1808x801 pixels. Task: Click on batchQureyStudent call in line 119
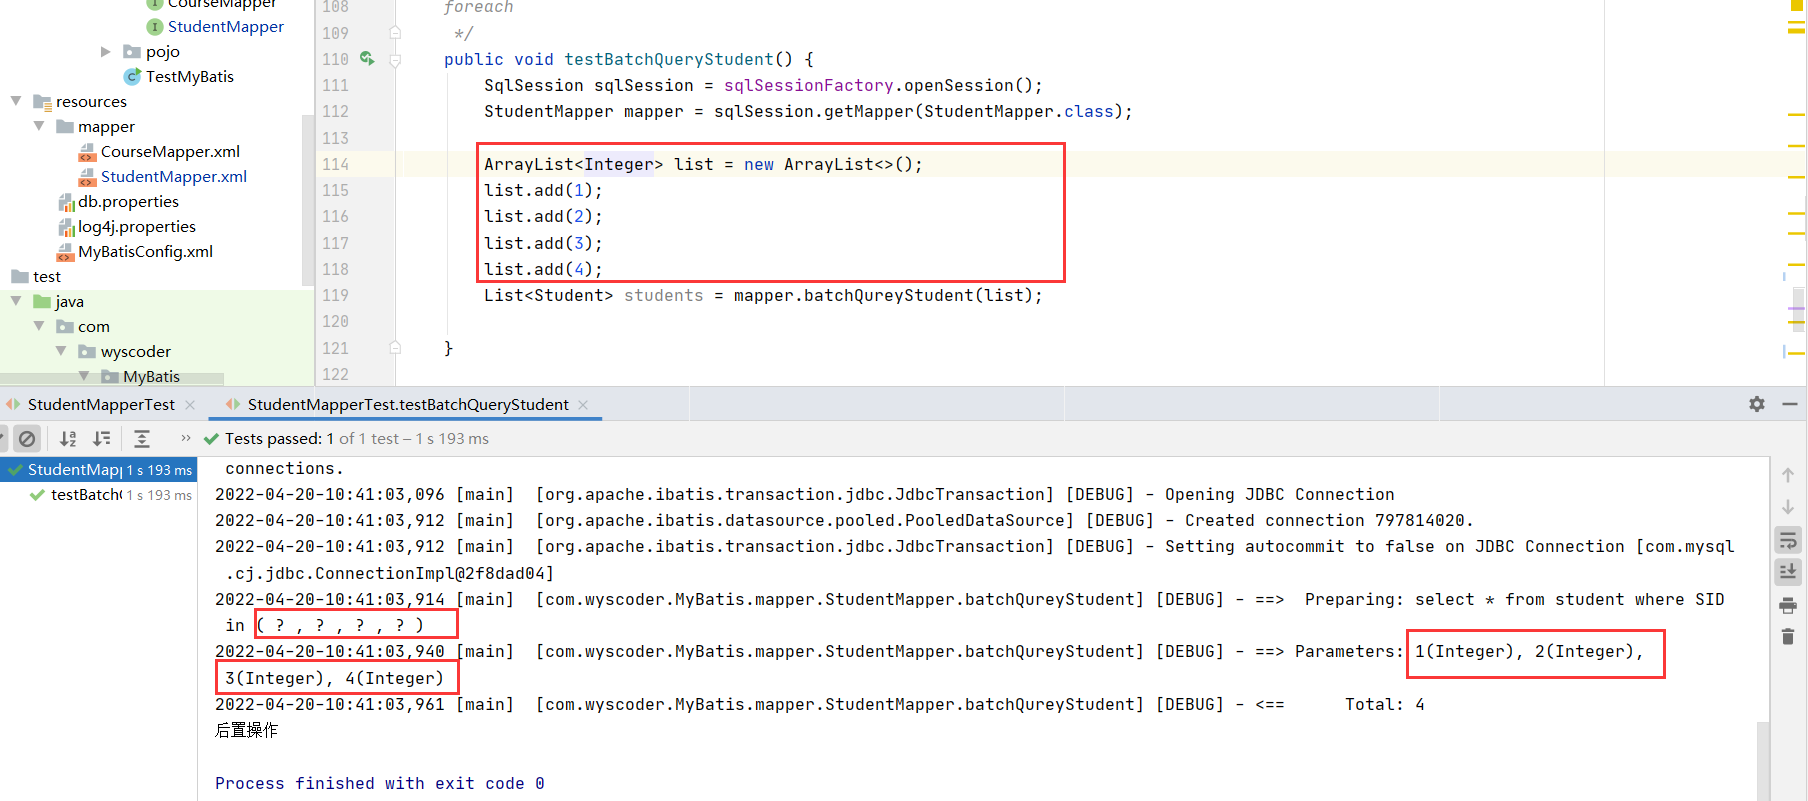[x=888, y=295]
